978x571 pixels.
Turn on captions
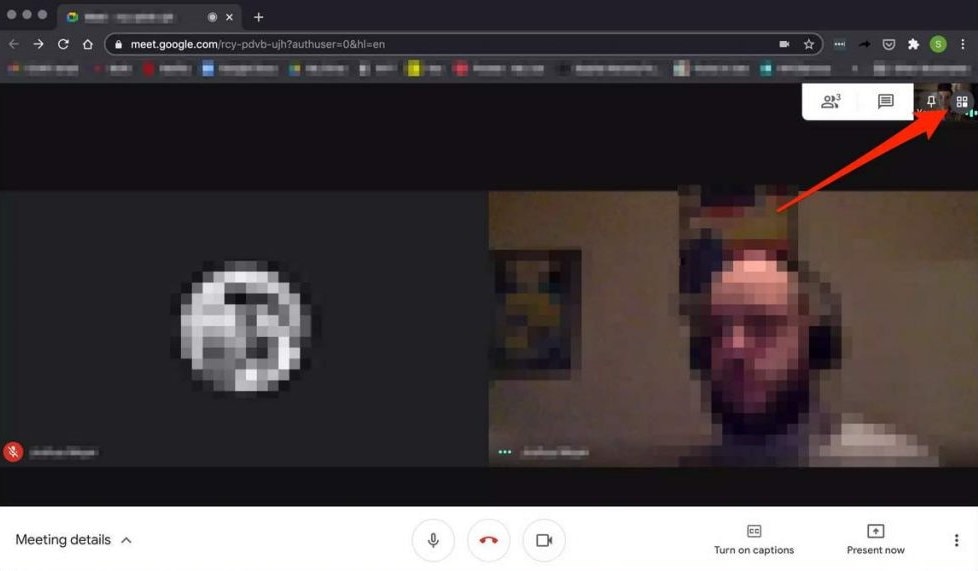click(x=753, y=540)
